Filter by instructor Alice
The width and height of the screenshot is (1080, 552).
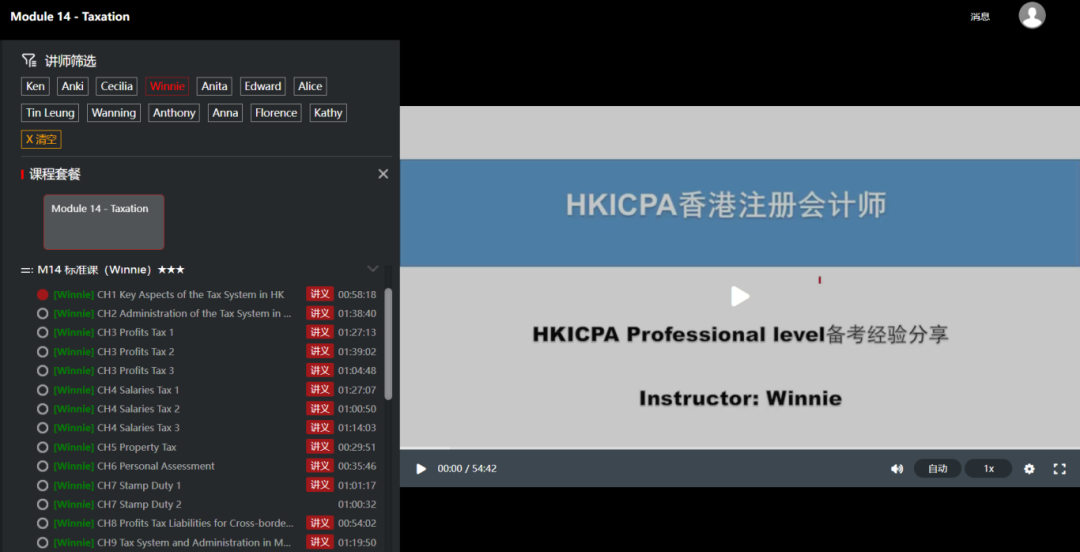310,86
